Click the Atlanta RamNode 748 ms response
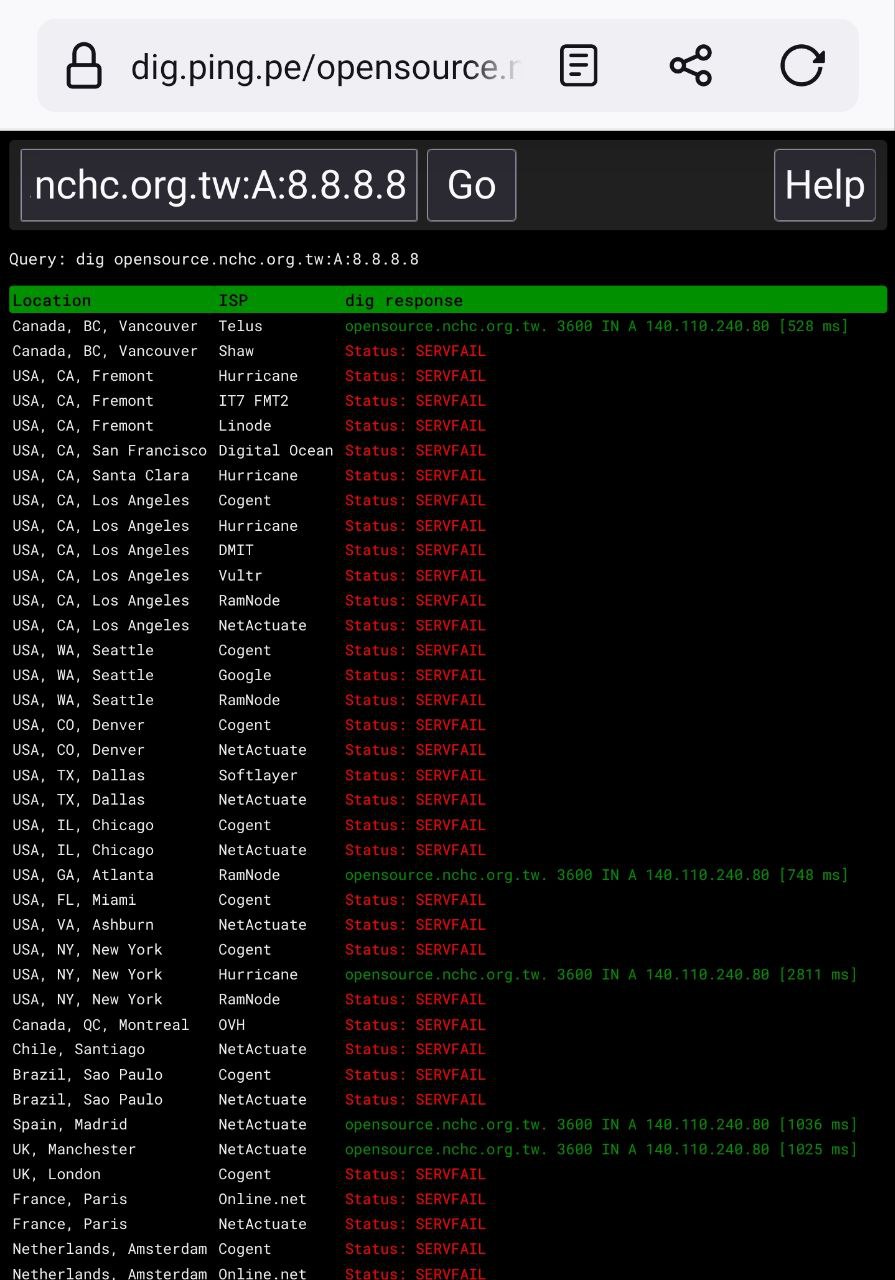The width and height of the screenshot is (895, 1280). coord(596,875)
